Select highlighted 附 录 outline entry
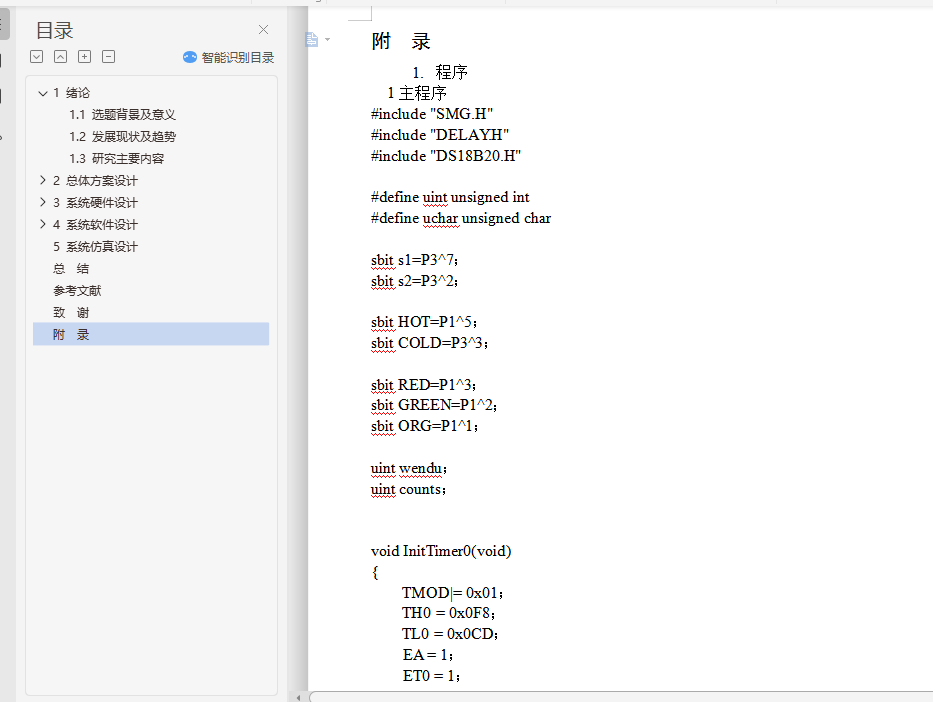Screen dimensions: 933x702 151,334
